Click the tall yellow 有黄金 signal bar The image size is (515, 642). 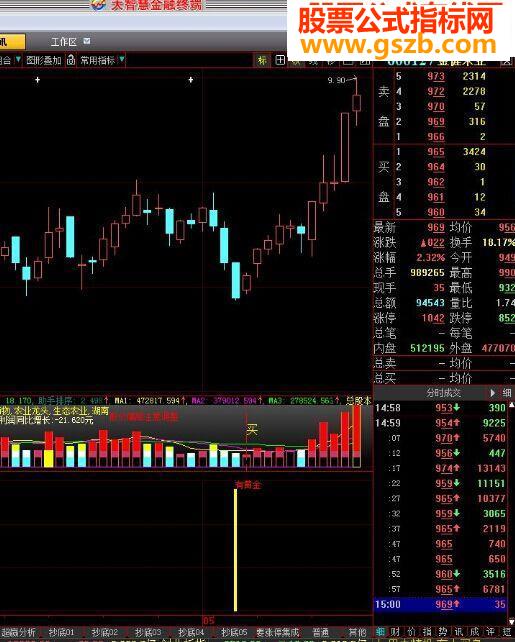pyautogui.click(x=235, y=550)
